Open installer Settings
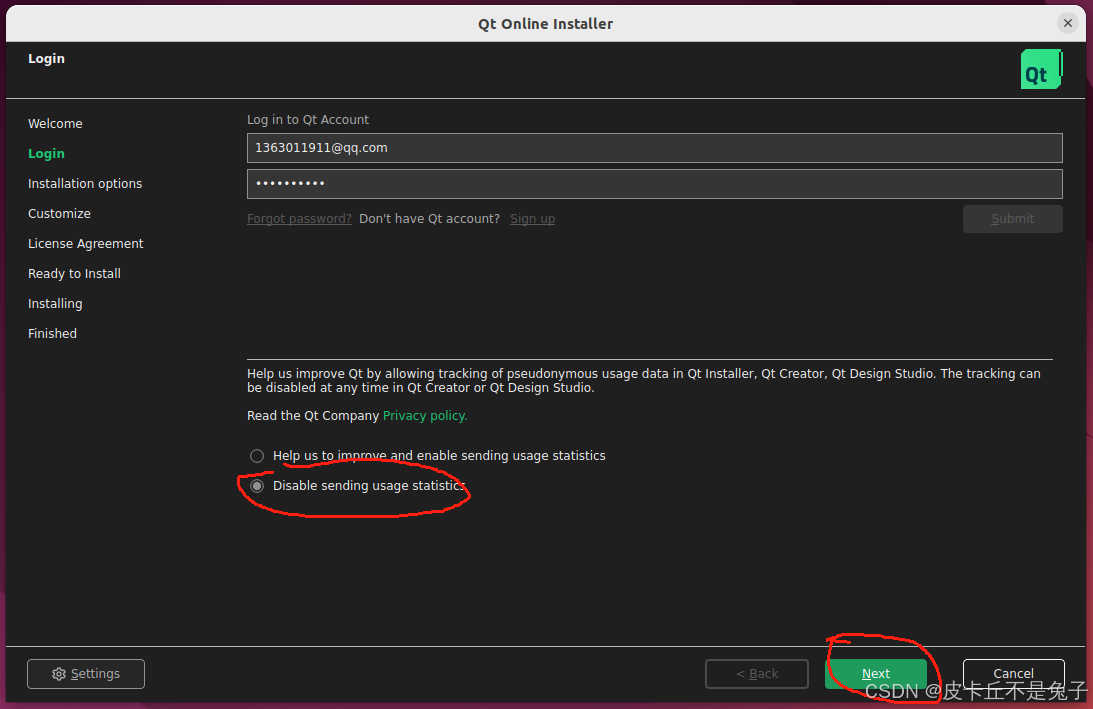This screenshot has height=709, width=1093. (86, 674)
